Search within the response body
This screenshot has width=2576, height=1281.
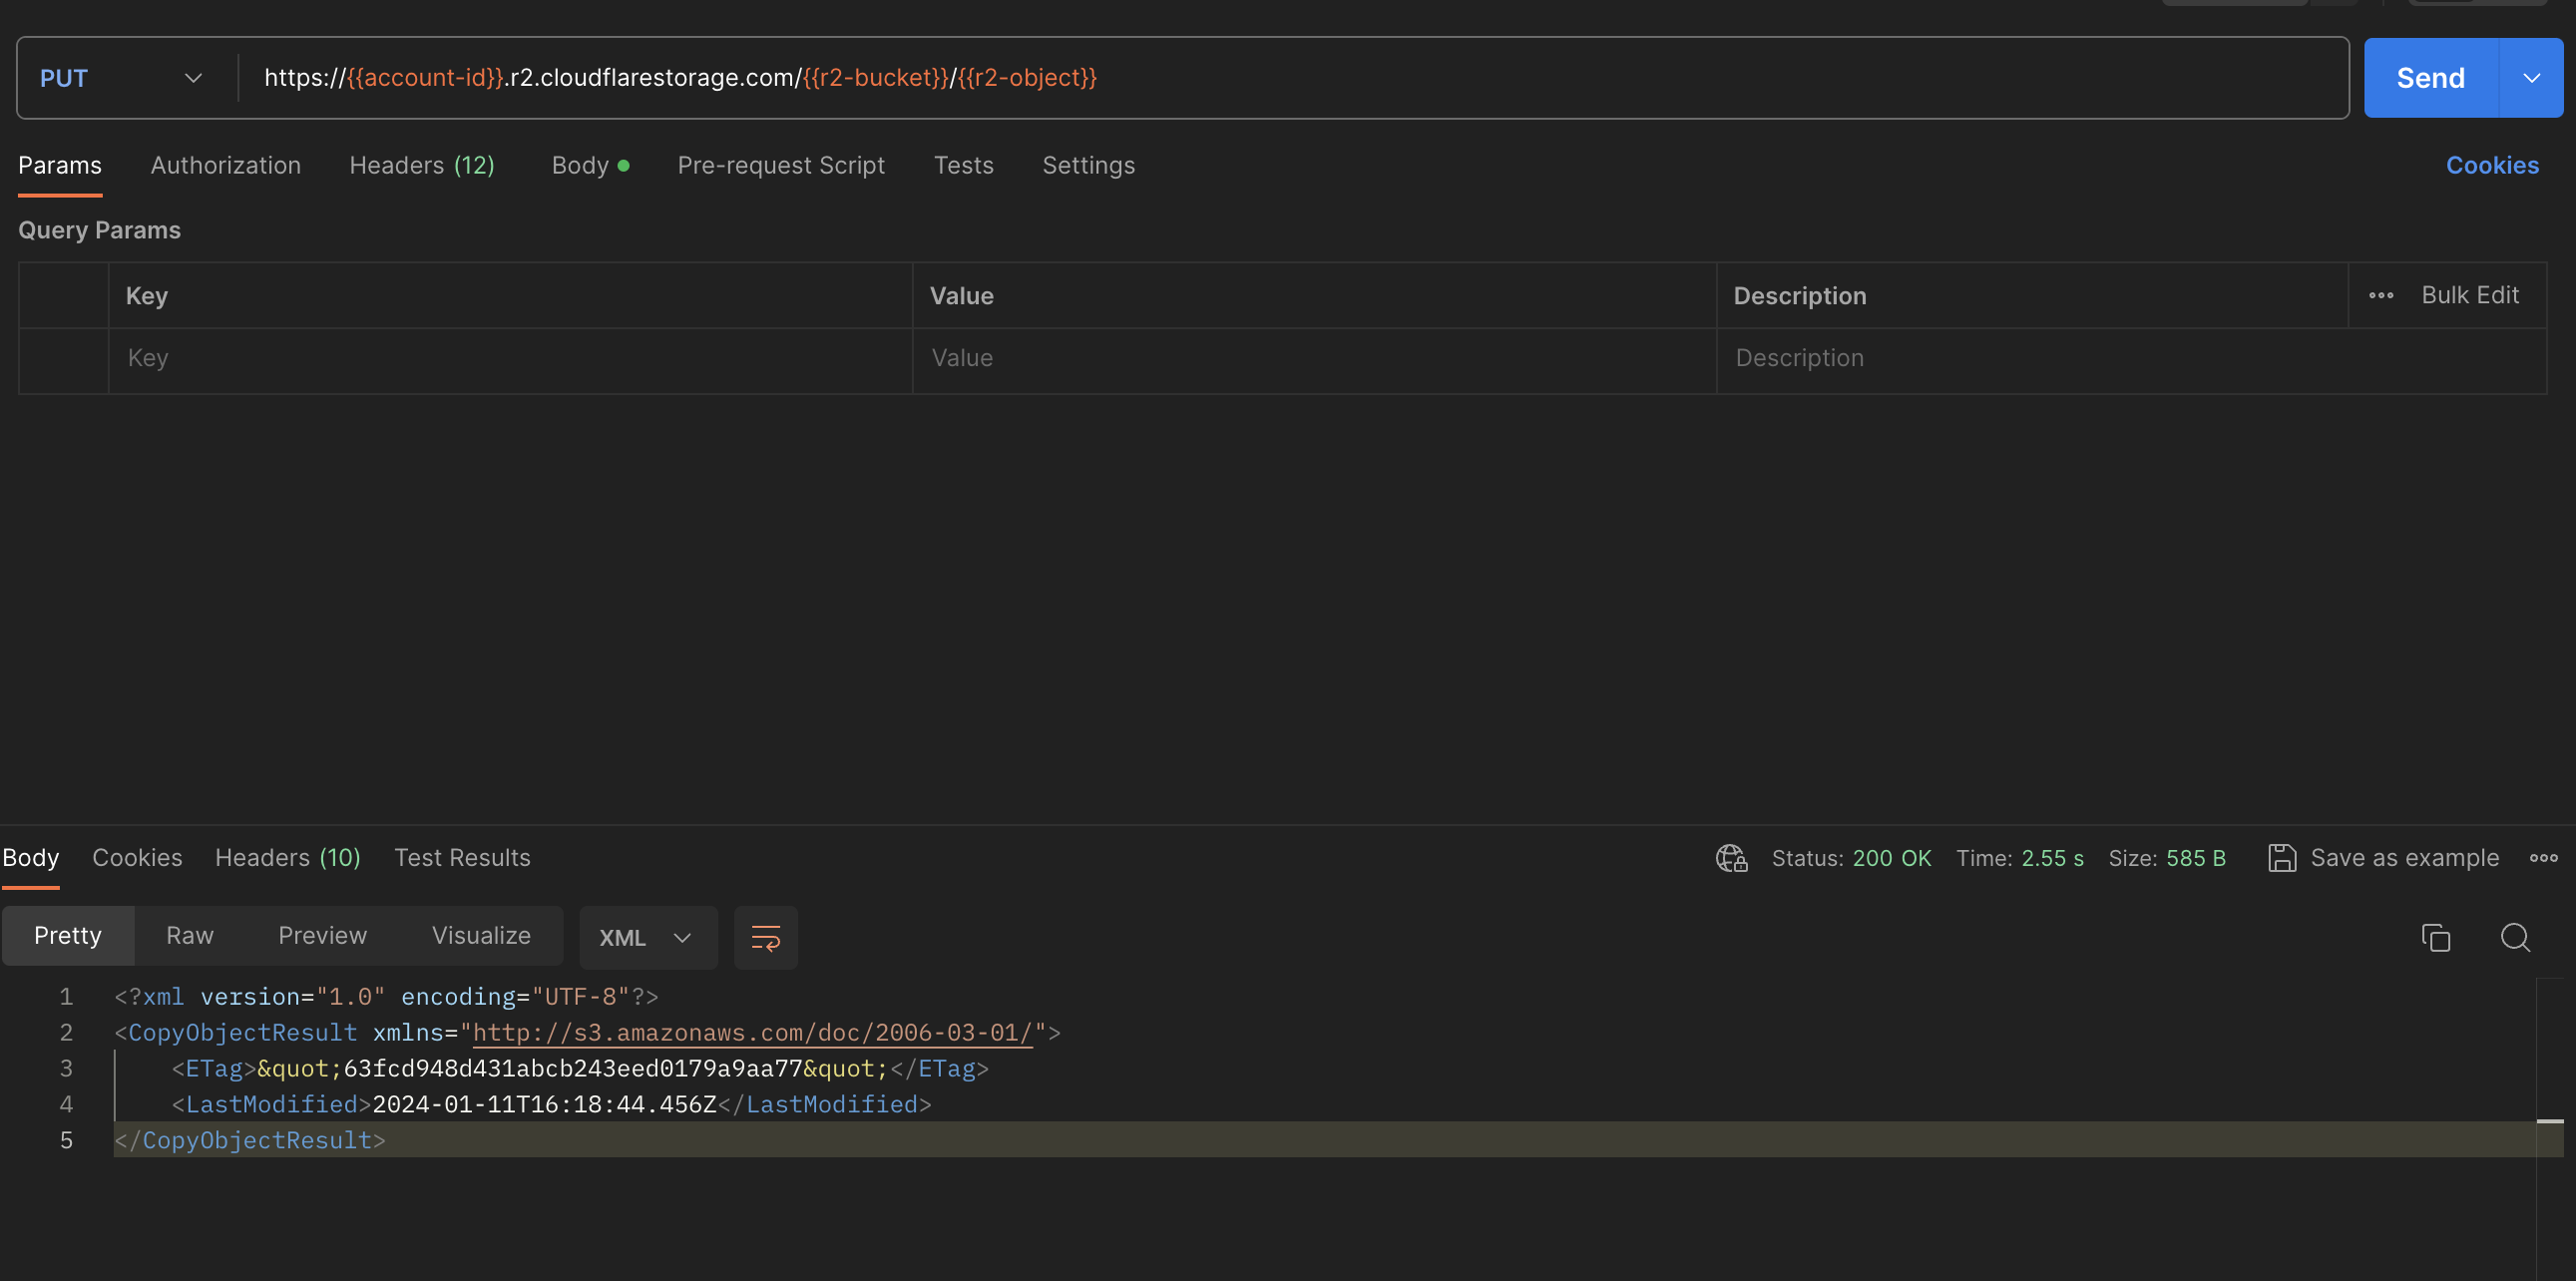[x=2515, y=938]
